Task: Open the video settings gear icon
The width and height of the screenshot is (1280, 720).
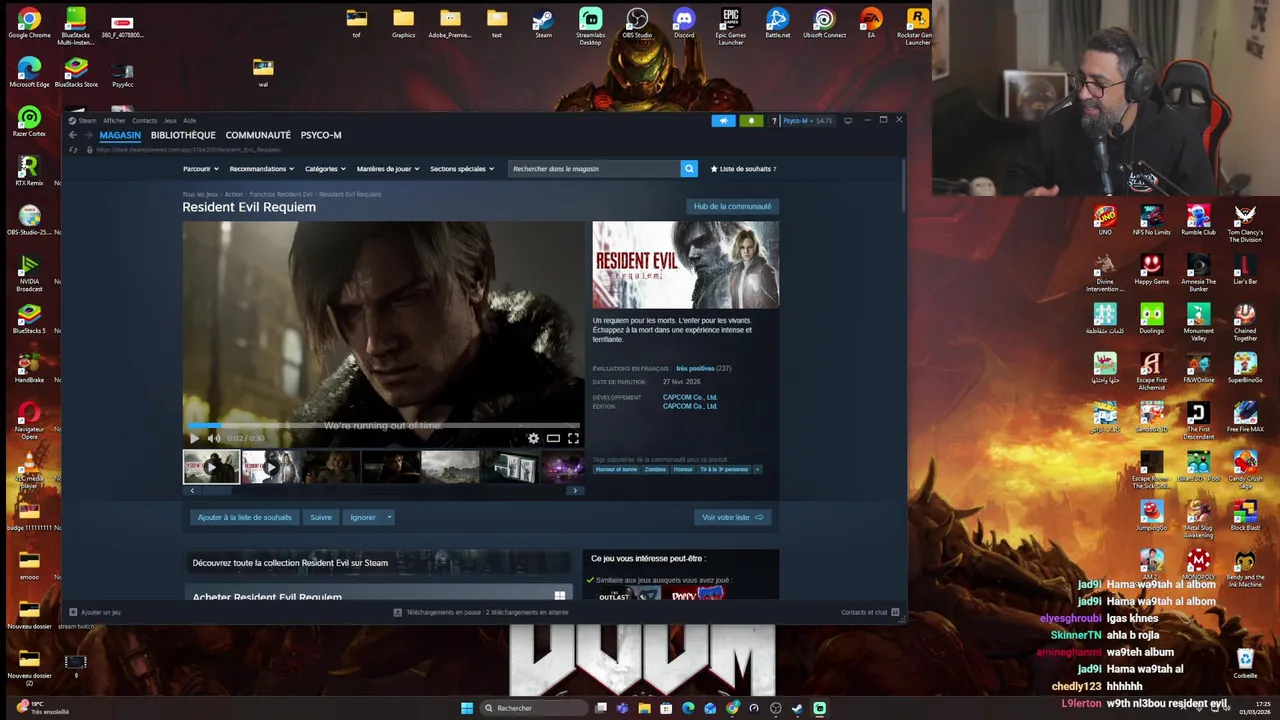Action: tap(533, 438)
